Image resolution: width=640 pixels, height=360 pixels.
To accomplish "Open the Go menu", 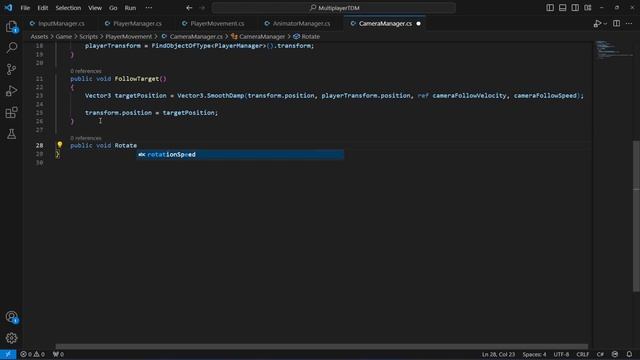I will (x=113, y=8).
